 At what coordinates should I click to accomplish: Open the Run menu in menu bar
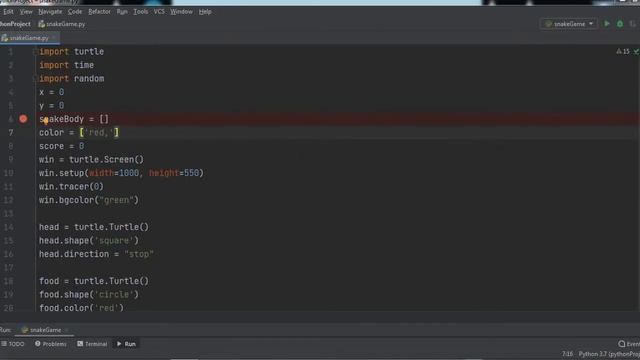[x=122, y=12]
